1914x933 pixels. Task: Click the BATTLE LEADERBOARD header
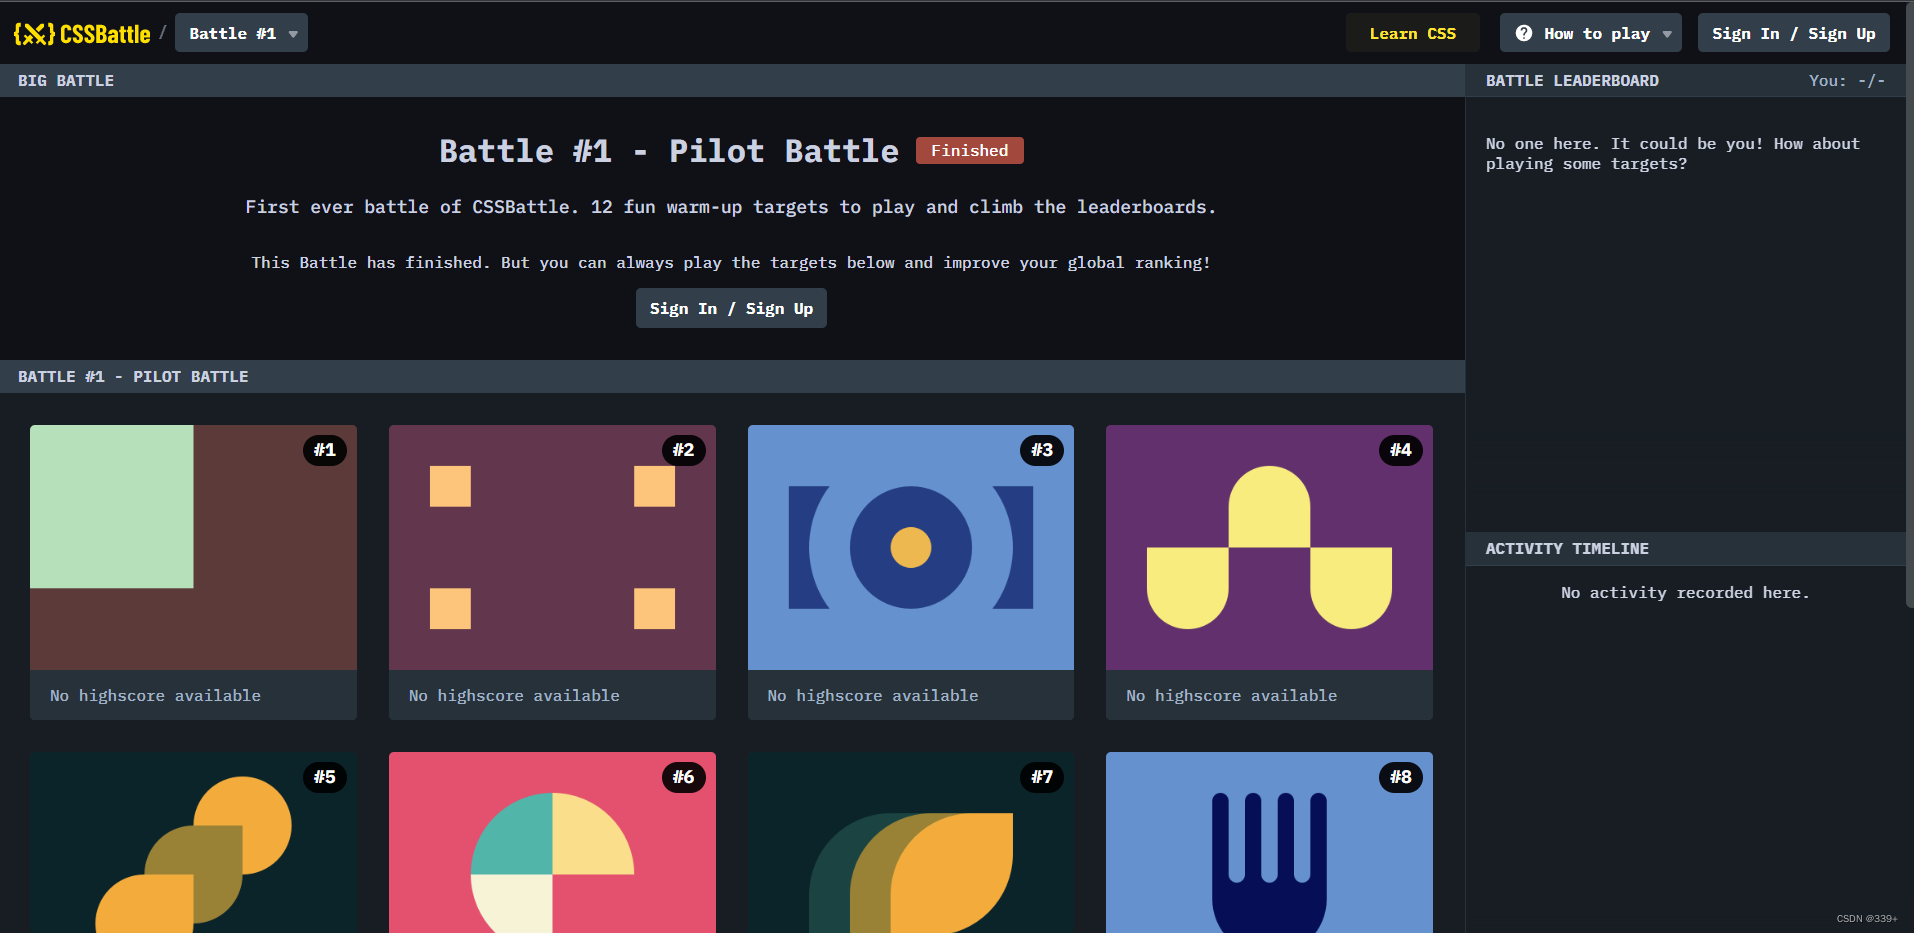(1572, 81)
